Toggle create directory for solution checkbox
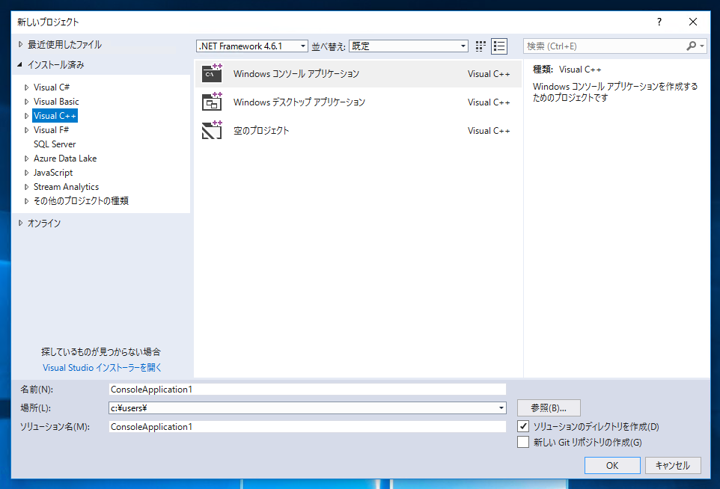The height and width of the screenshot is (489, 720). click(523, 426)
